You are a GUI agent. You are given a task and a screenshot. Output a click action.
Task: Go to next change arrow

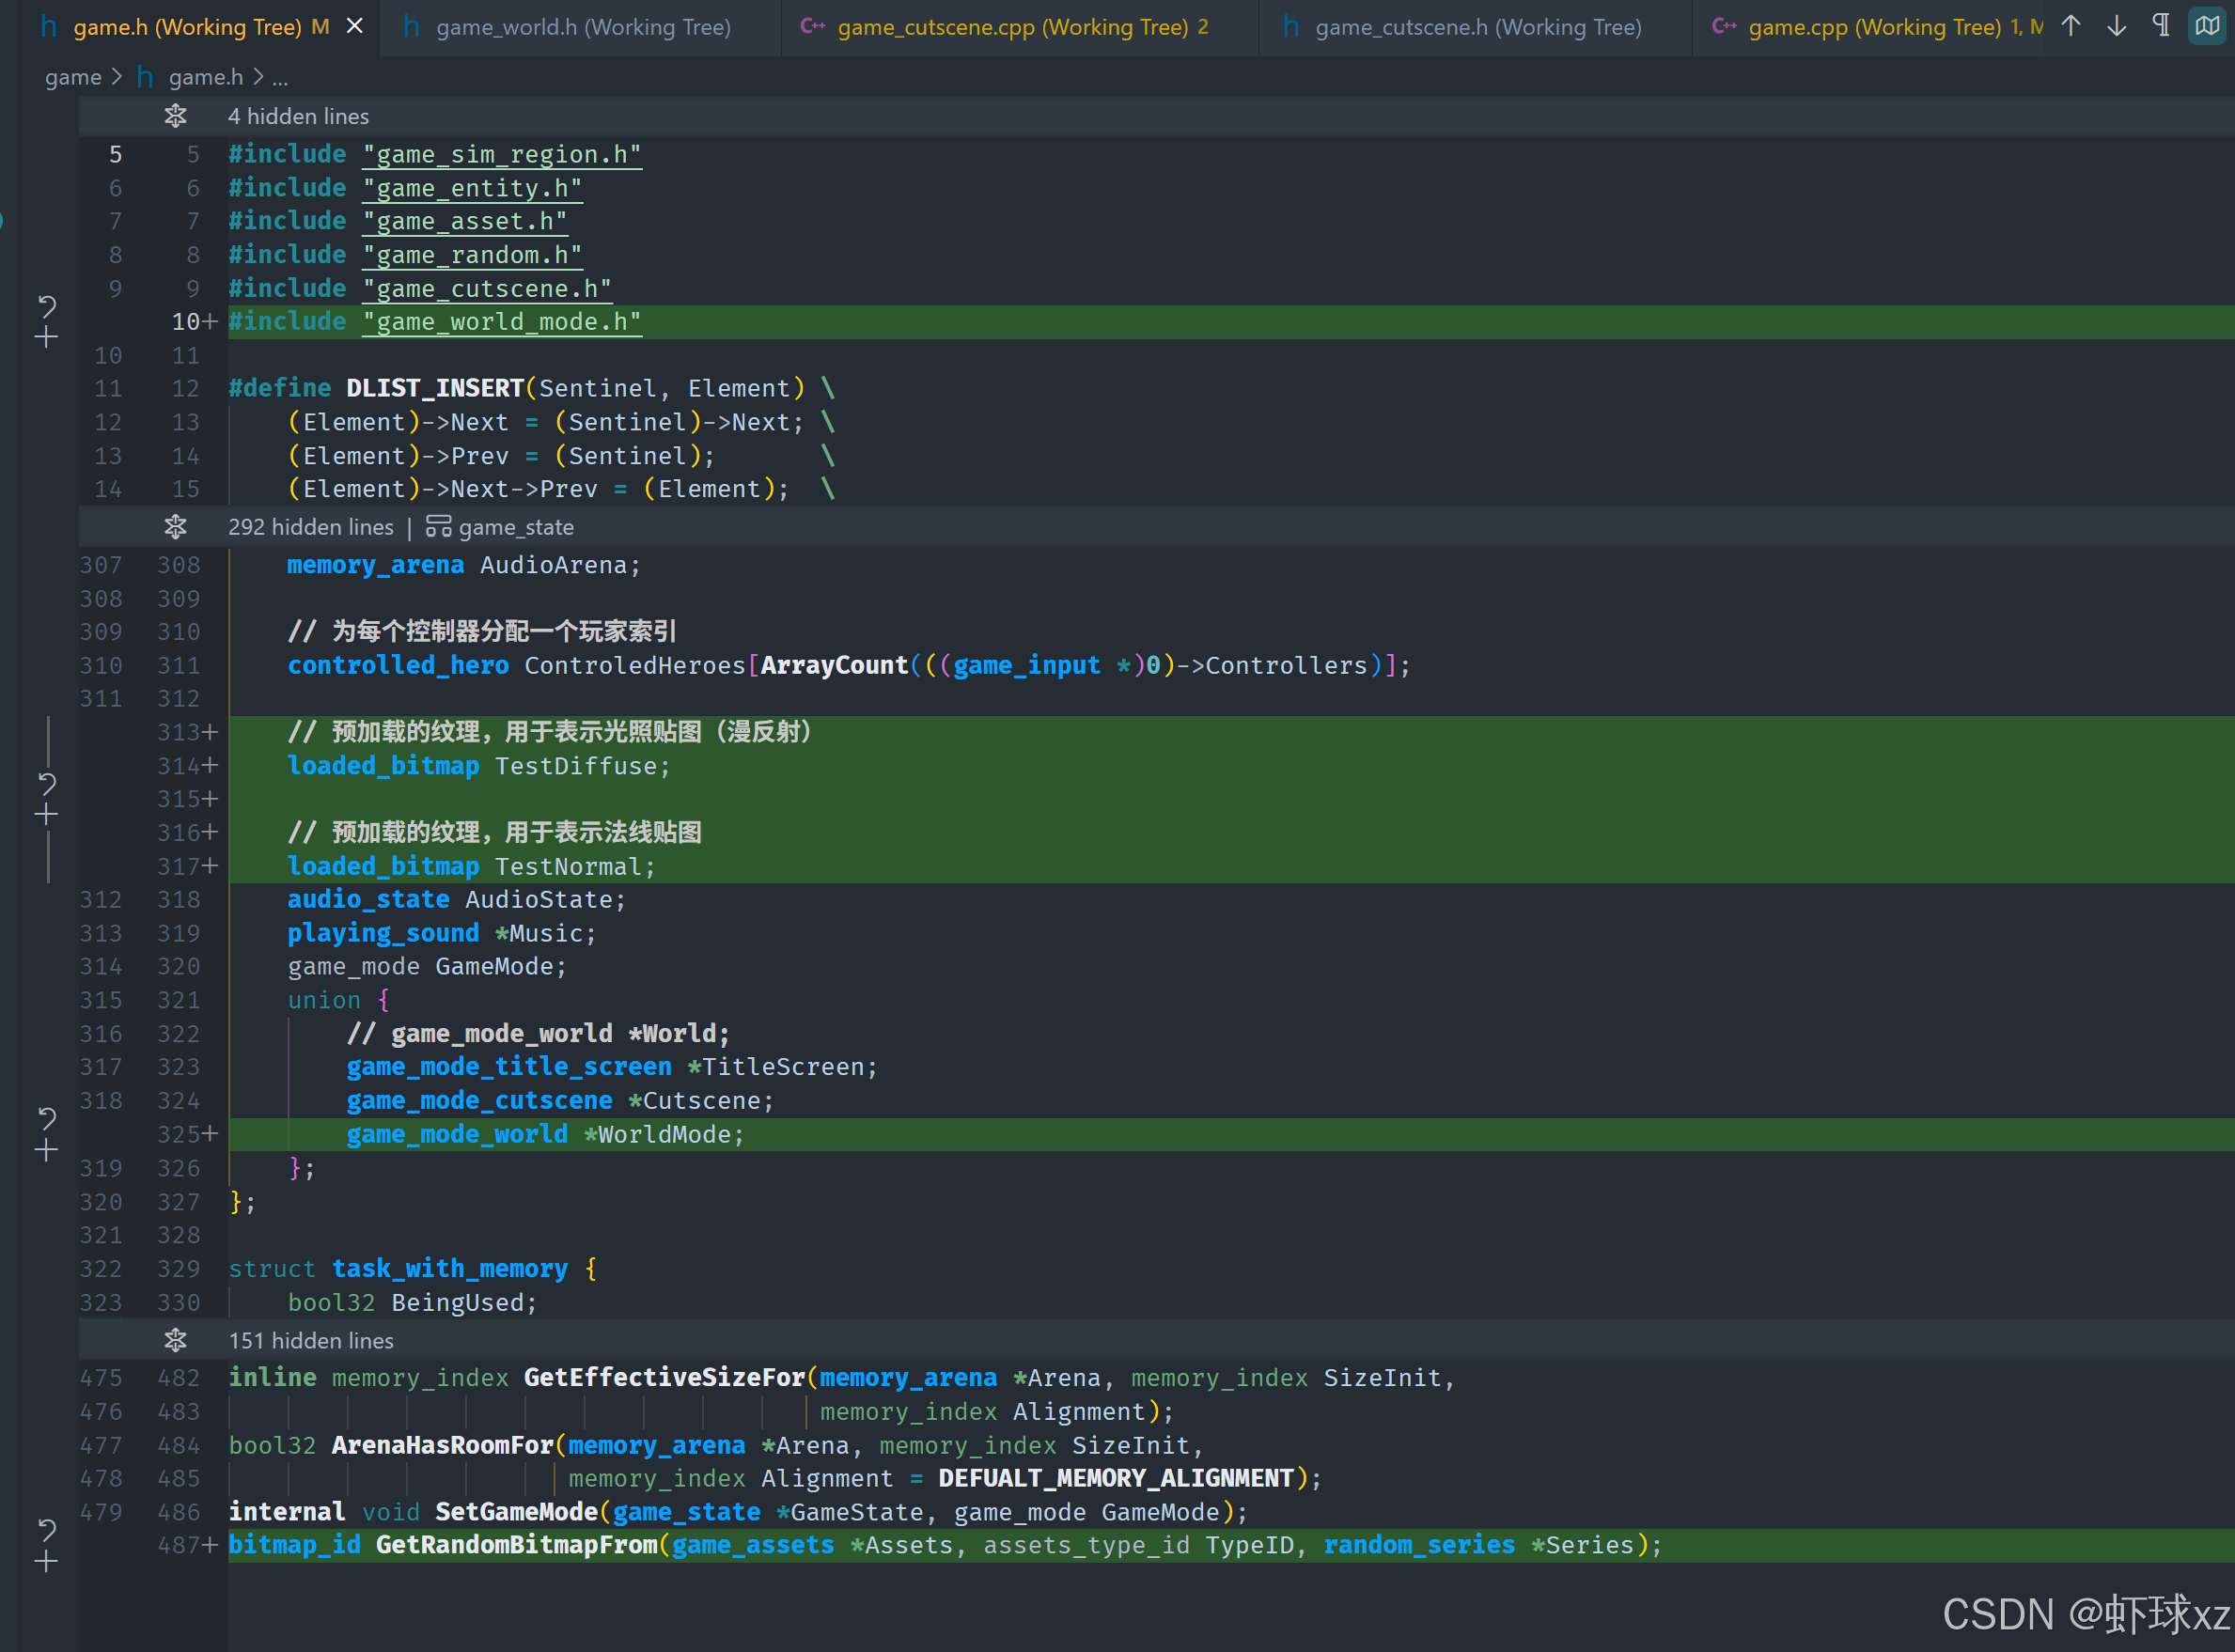click(x=2116, y=26)
